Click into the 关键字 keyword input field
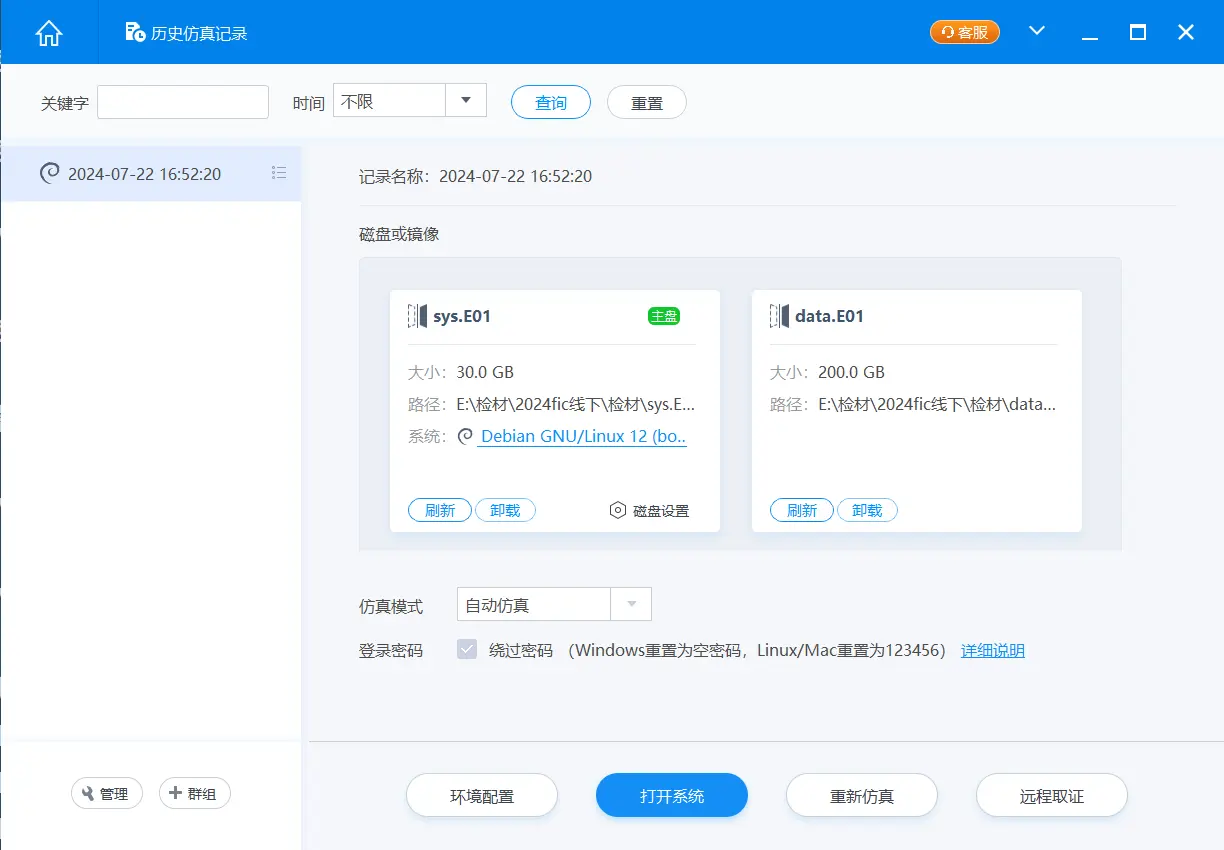 point(183,102)
